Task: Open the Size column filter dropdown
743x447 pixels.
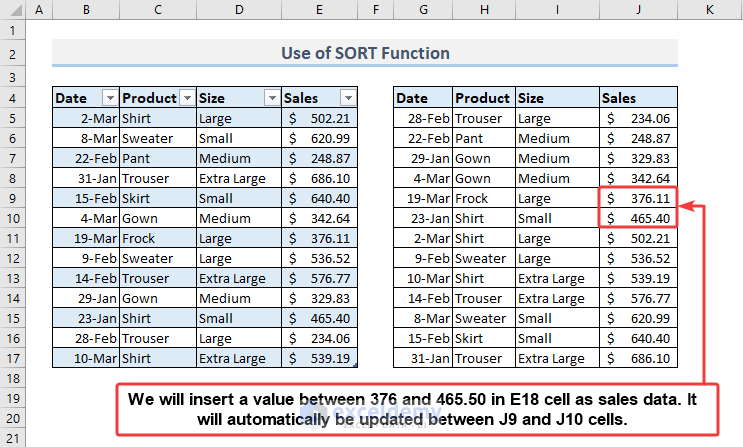Action: click(271, 98)
